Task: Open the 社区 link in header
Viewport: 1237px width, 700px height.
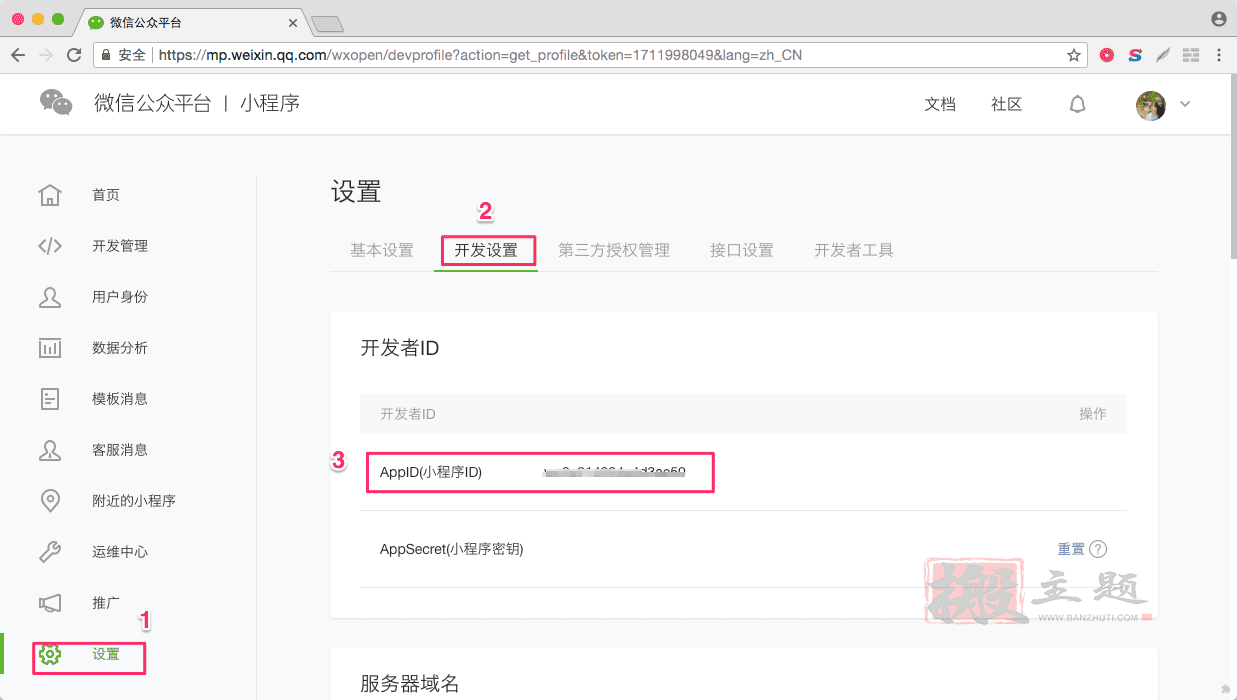Action: [1006, 104]
